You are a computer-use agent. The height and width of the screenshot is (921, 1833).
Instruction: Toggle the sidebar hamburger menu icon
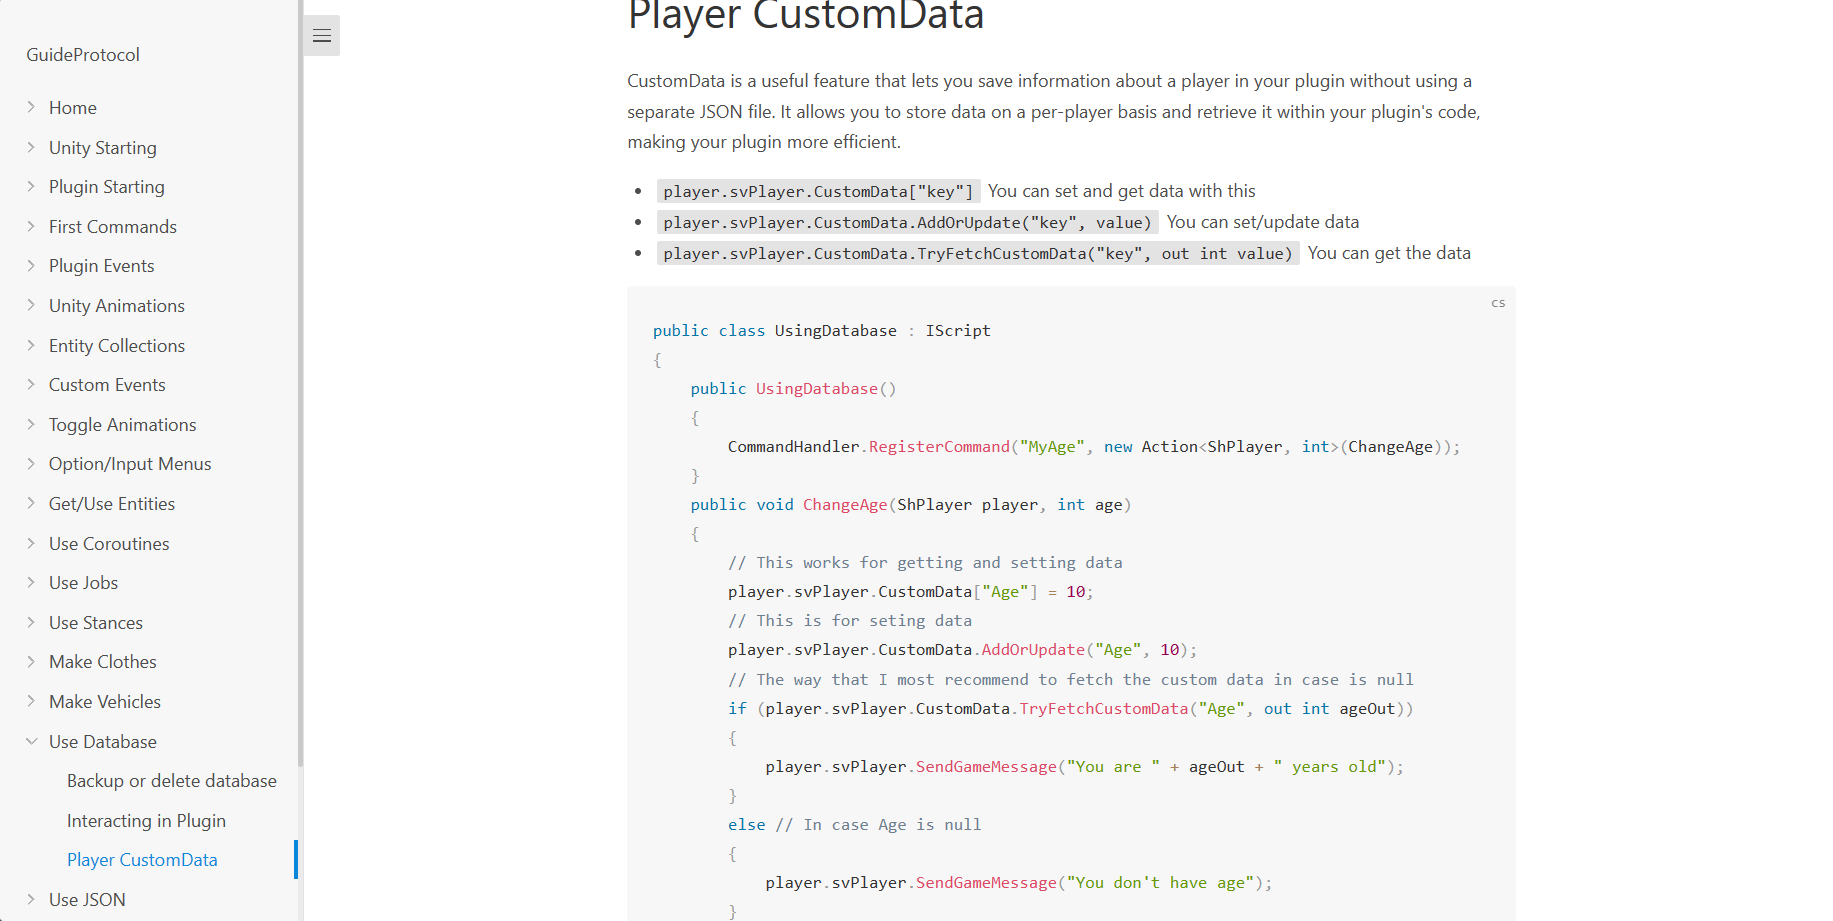(x=321, y=36)
